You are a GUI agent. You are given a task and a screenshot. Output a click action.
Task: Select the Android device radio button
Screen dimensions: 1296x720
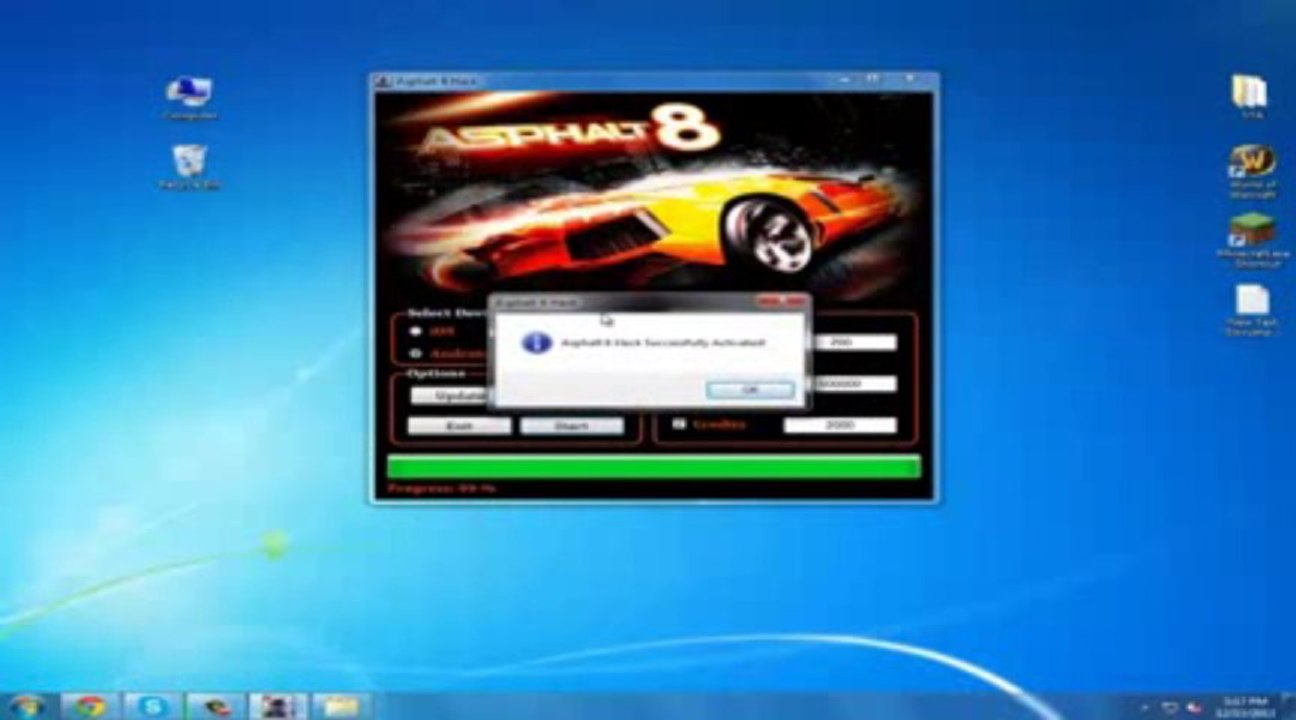(x=416, y=353)
